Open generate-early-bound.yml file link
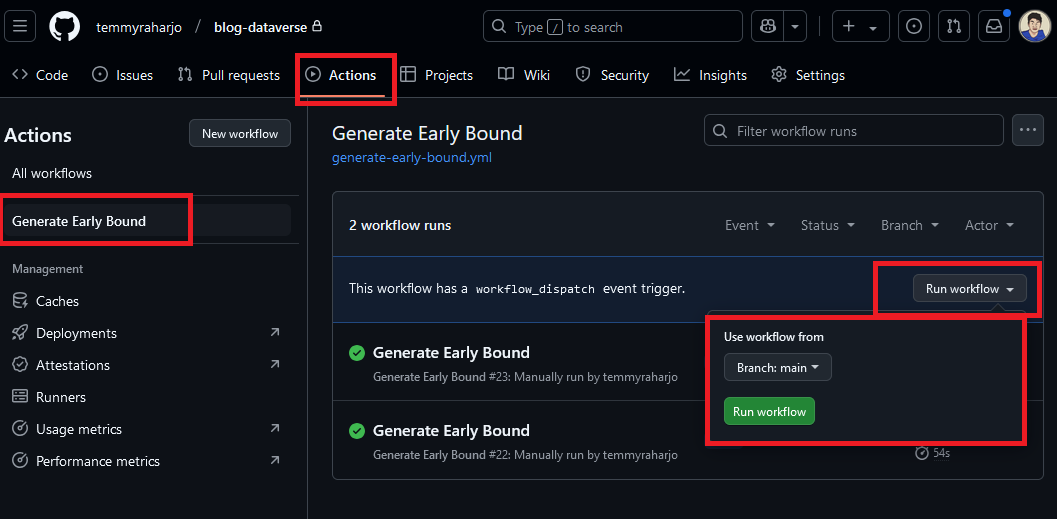Screen dimensions: 1057x519 [412, 158]
